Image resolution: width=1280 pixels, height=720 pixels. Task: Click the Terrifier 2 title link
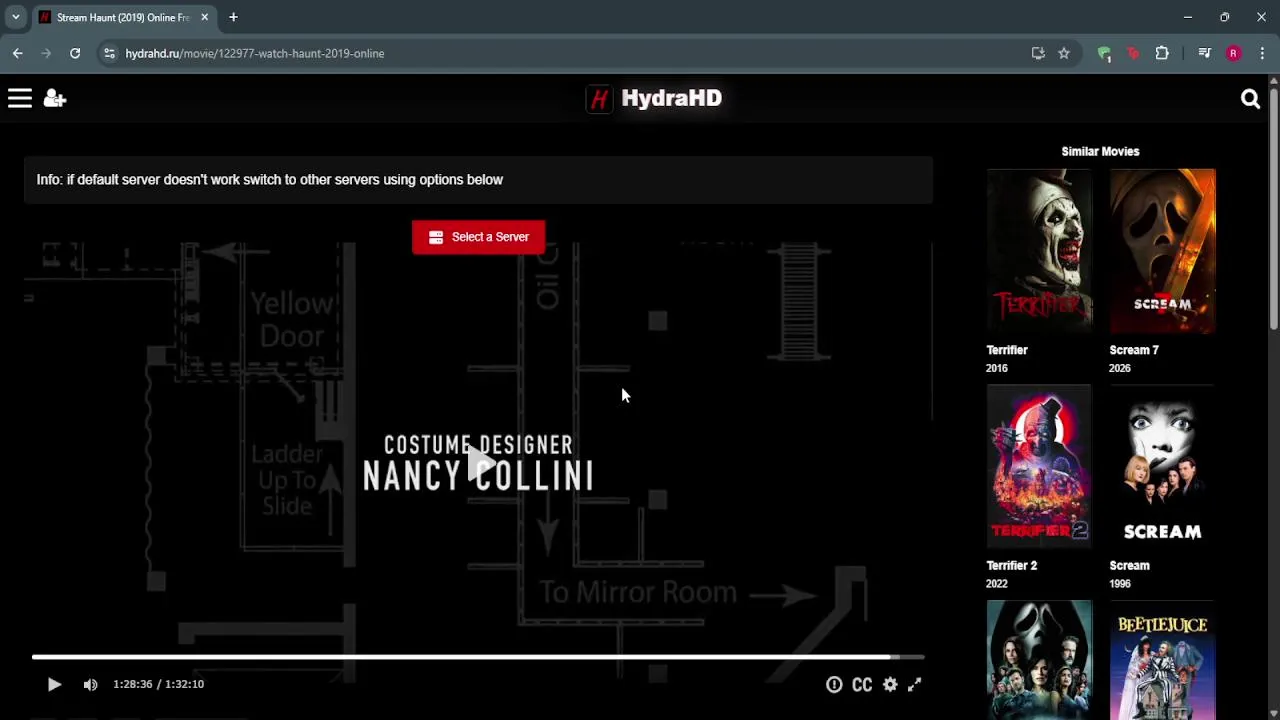1012,565
